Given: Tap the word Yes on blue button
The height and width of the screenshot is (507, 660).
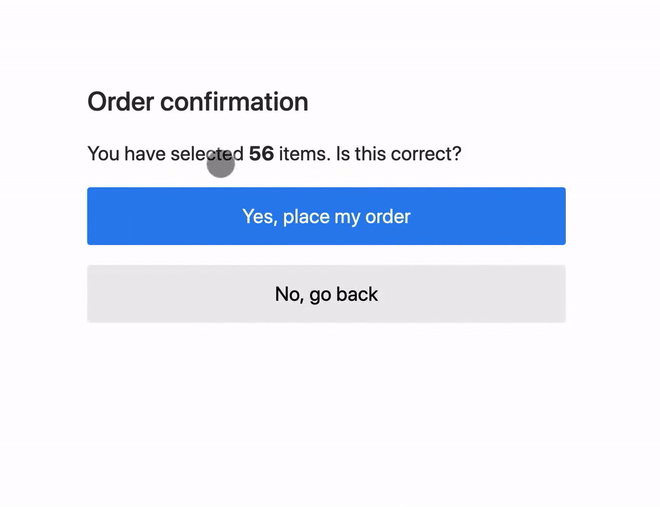Looking at the screenshot, I should pos(259,217).
